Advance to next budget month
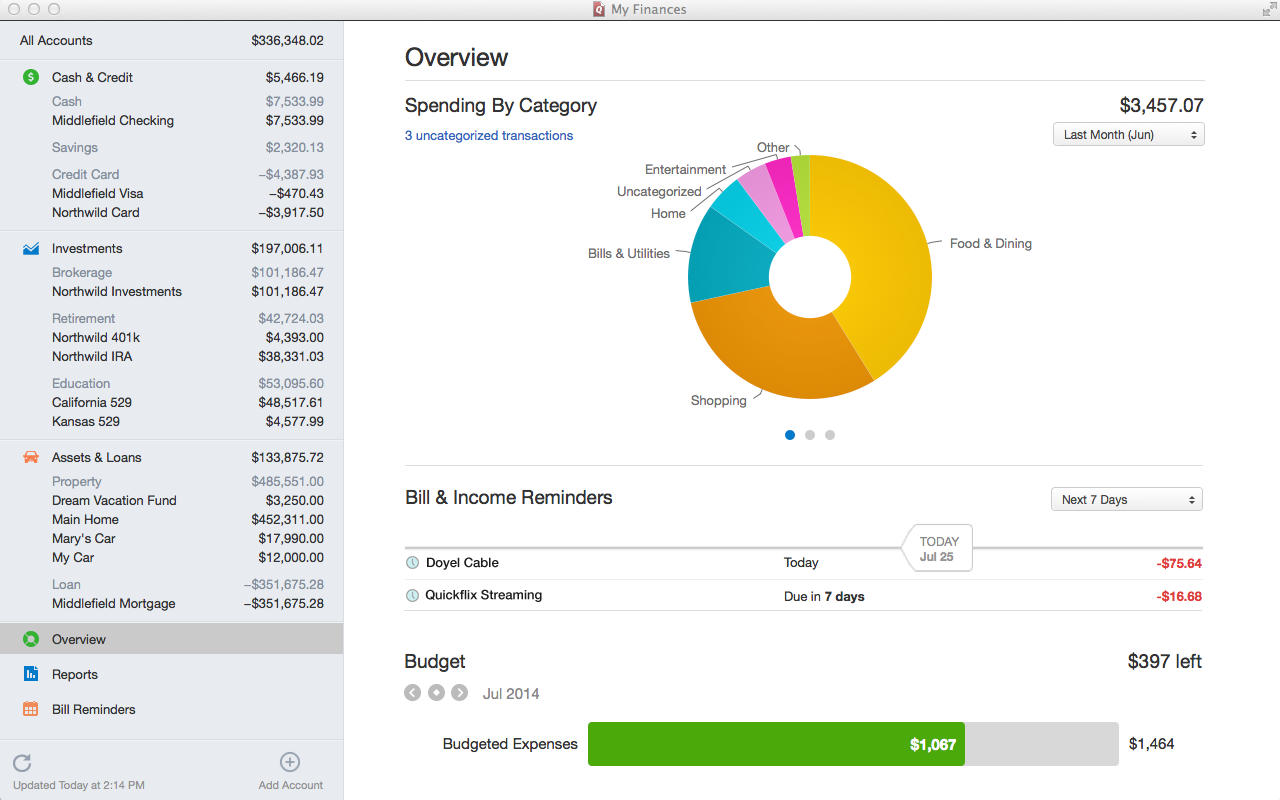 (459, 693)
